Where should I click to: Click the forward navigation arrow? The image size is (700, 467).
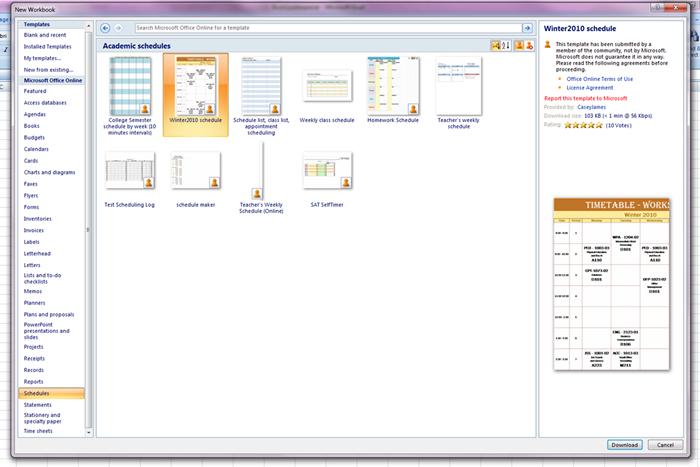click(x=119, y=28)
